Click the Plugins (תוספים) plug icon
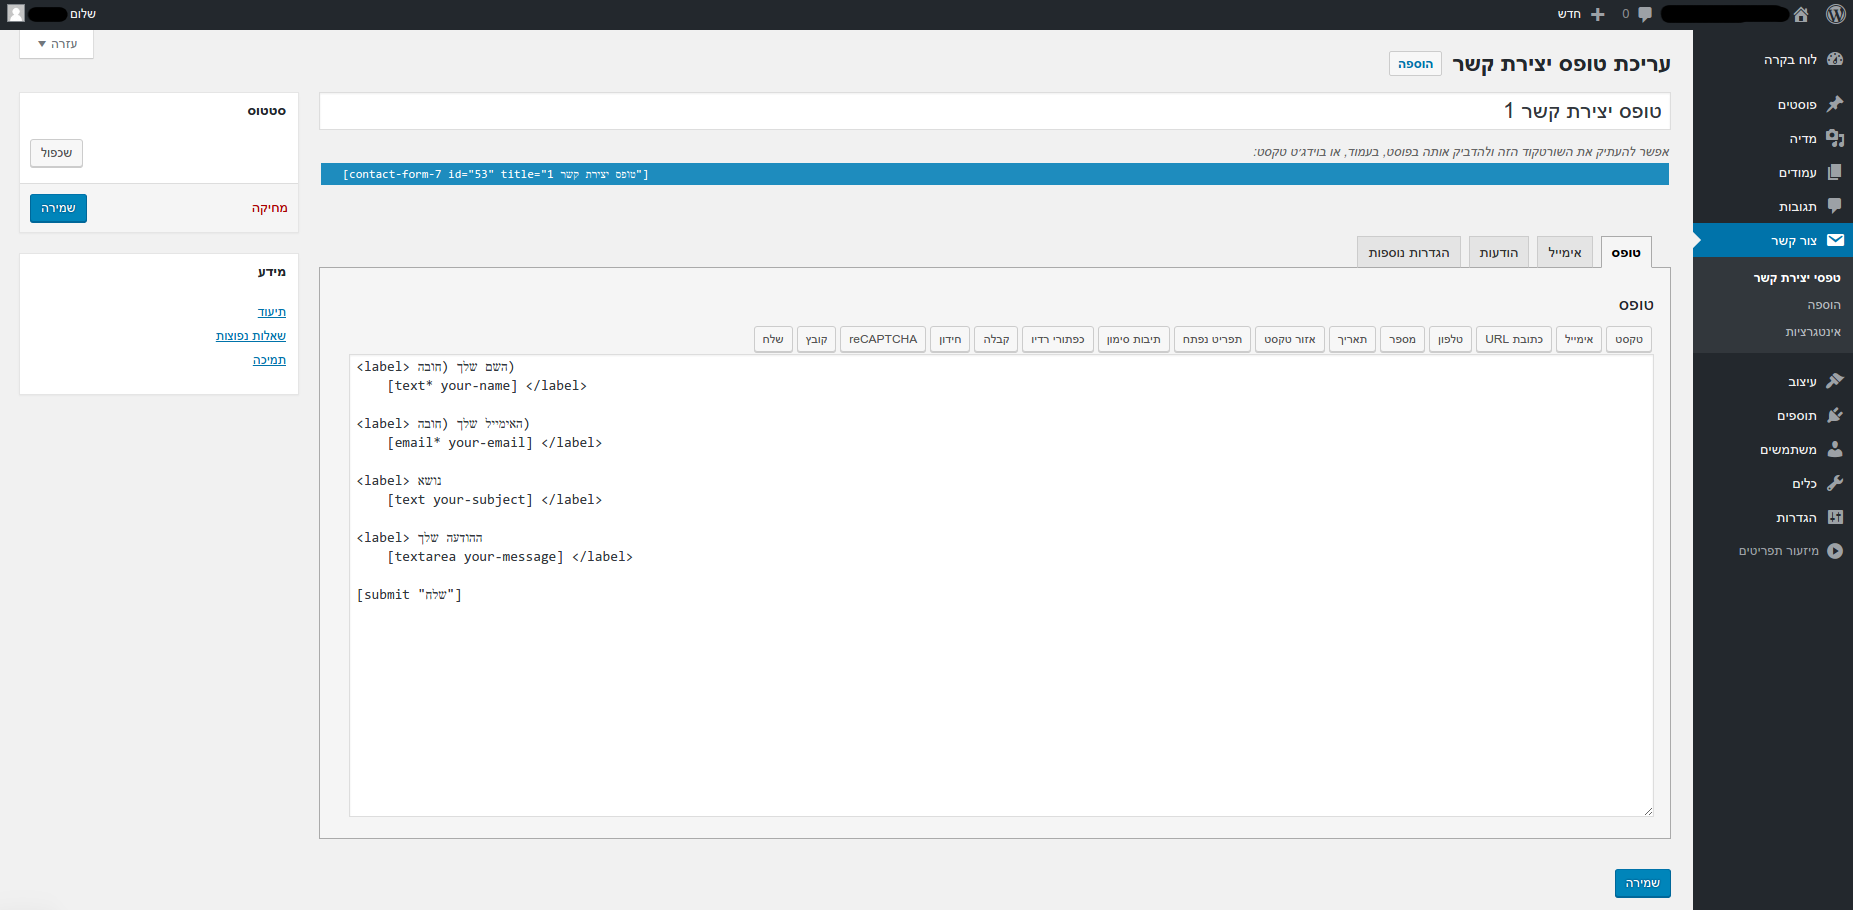 1834,415
